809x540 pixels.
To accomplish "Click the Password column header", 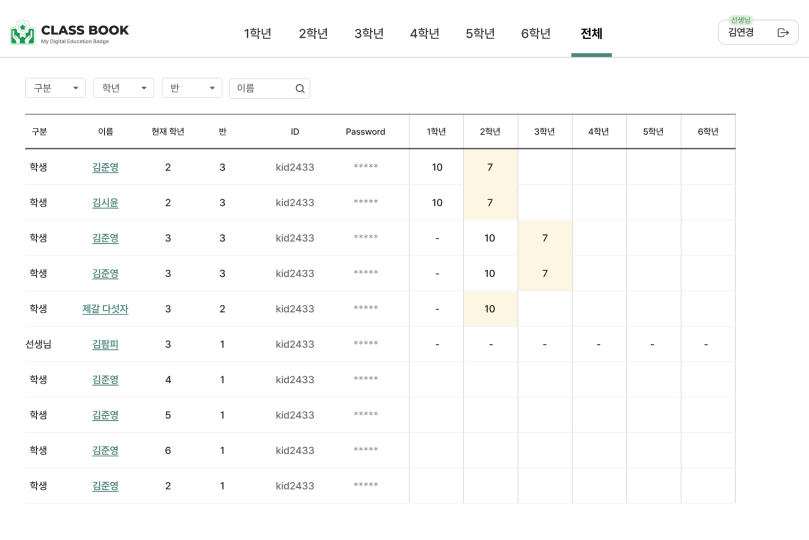I will [x=365, y=132].
